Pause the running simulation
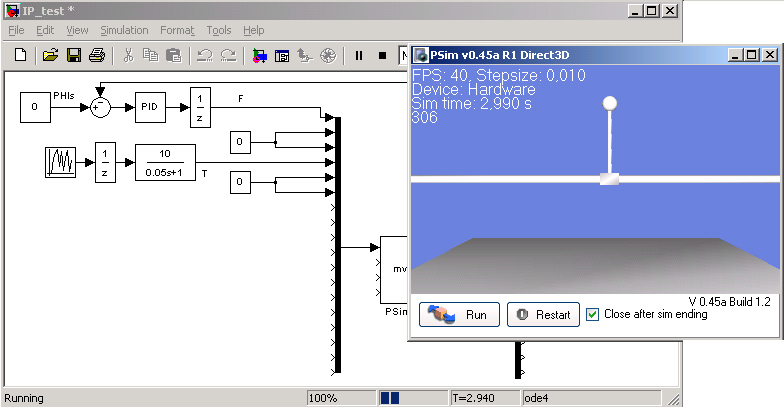784x407 pixels. (359, 56)
